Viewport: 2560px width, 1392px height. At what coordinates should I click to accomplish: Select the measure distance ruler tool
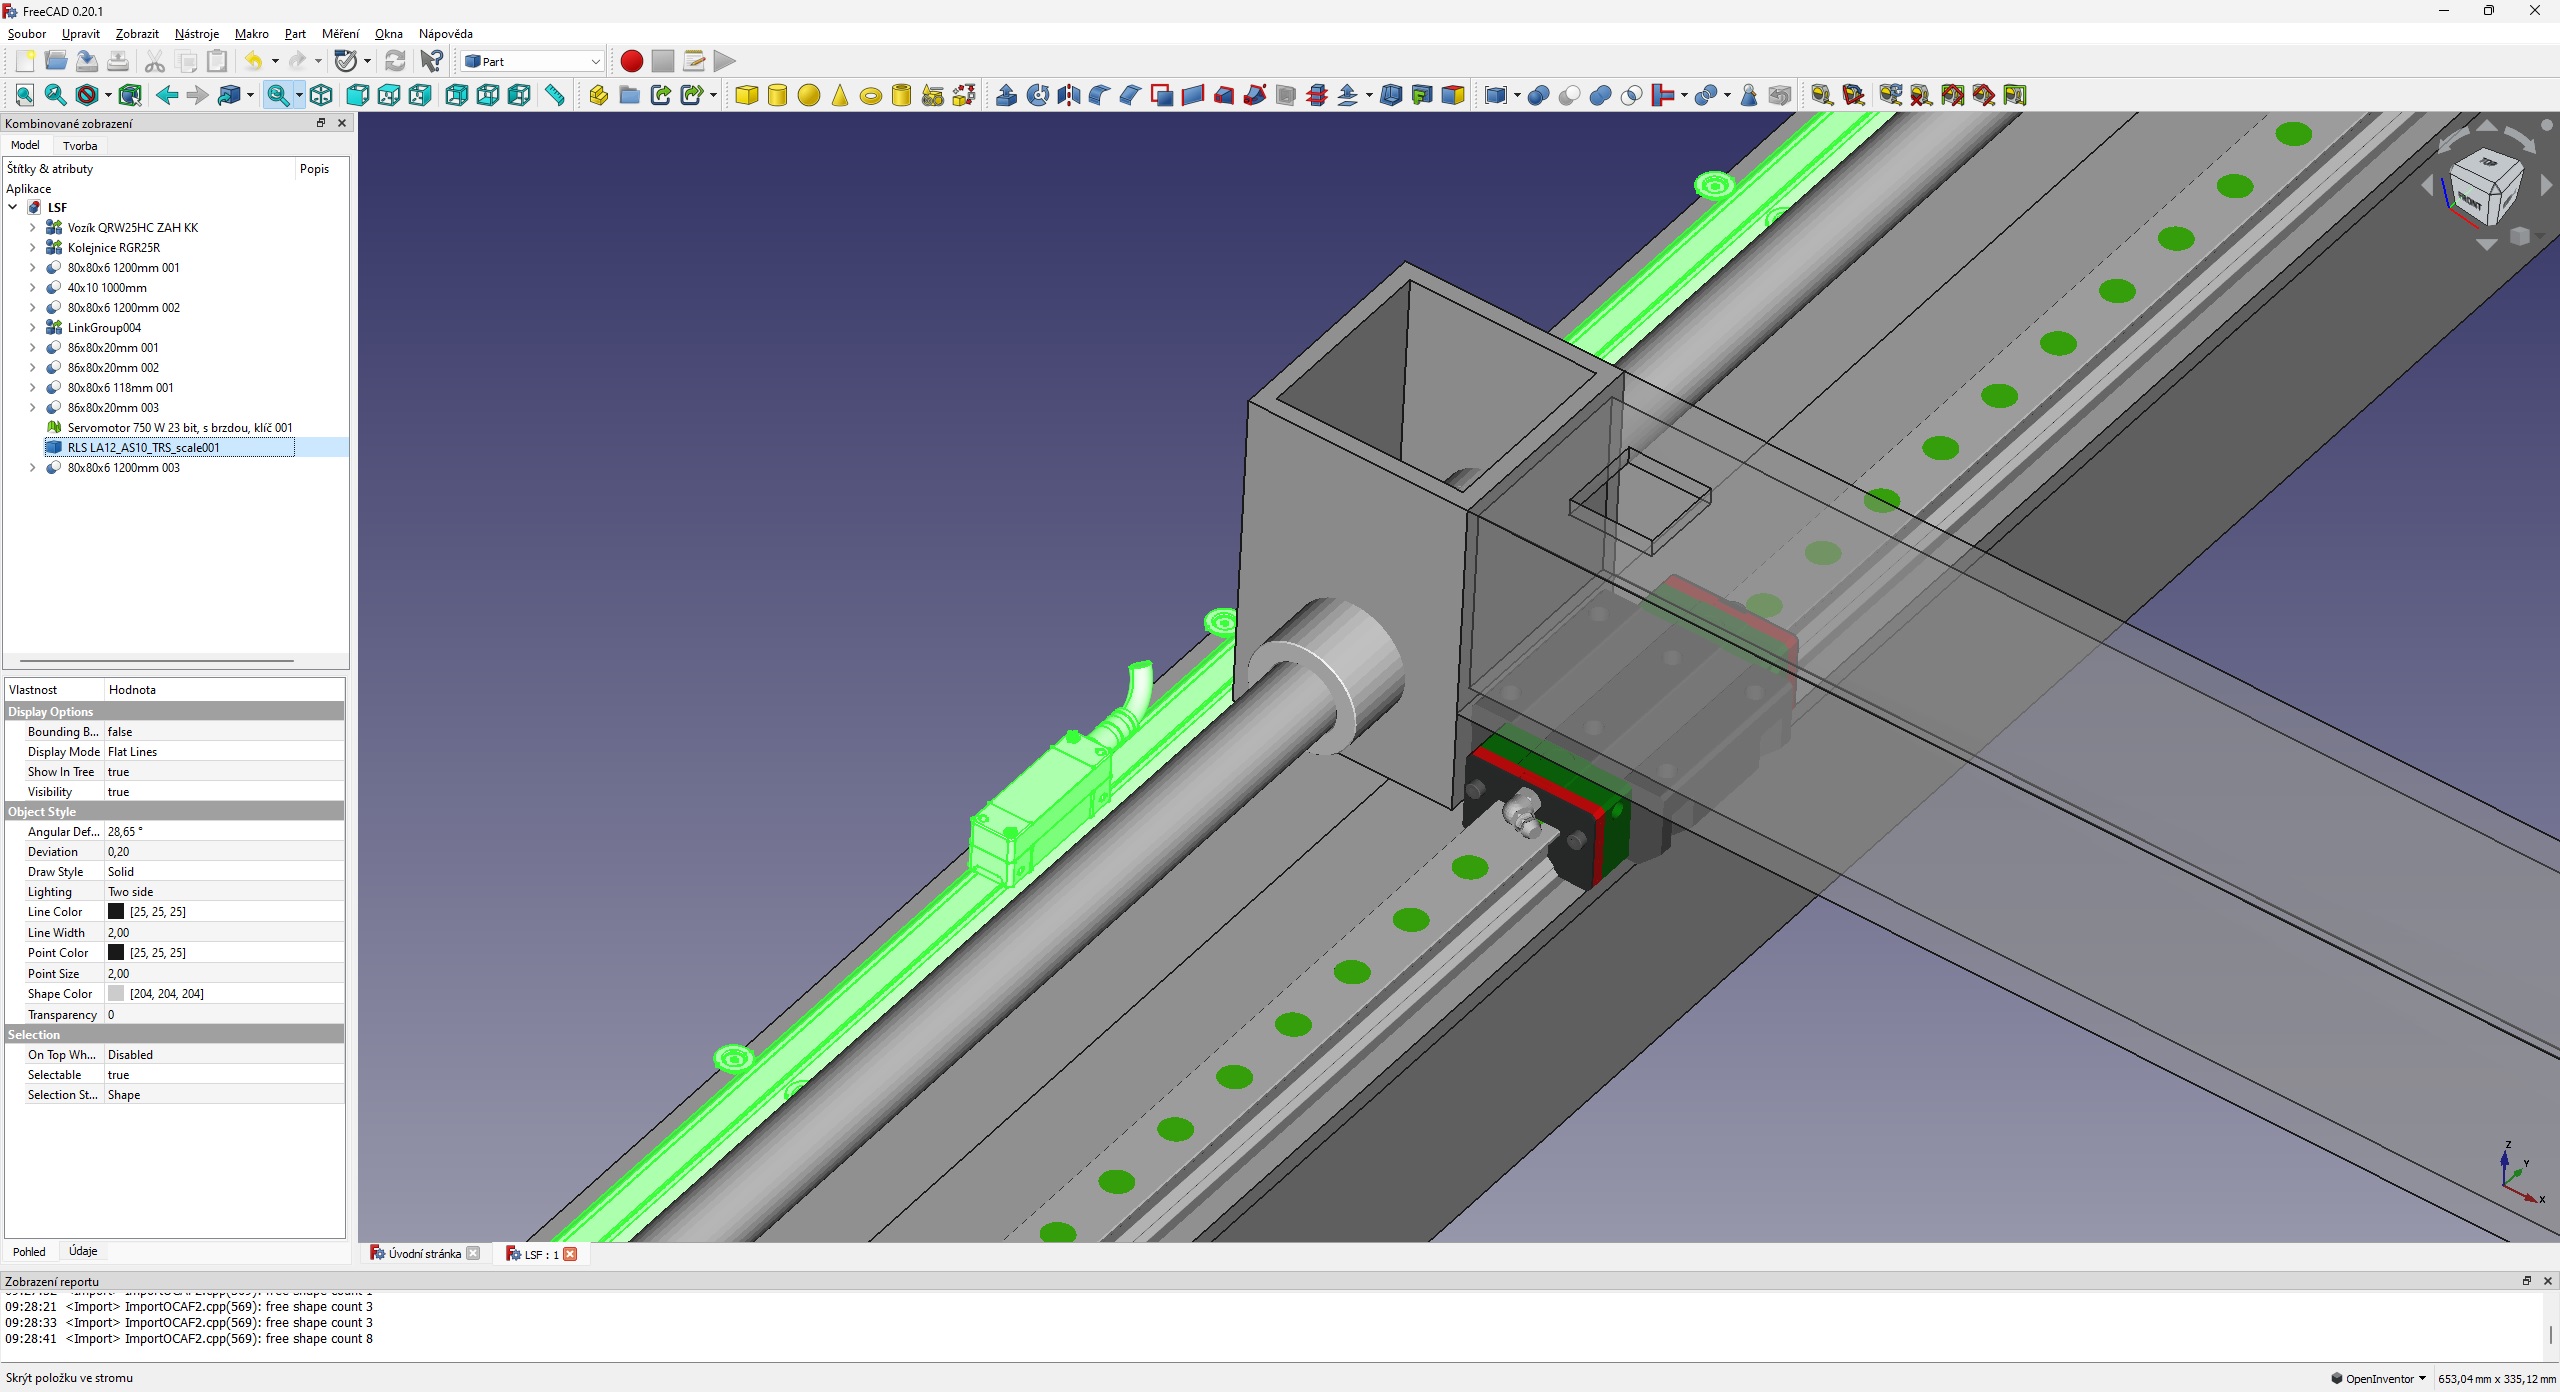click(x=555, y=95)
